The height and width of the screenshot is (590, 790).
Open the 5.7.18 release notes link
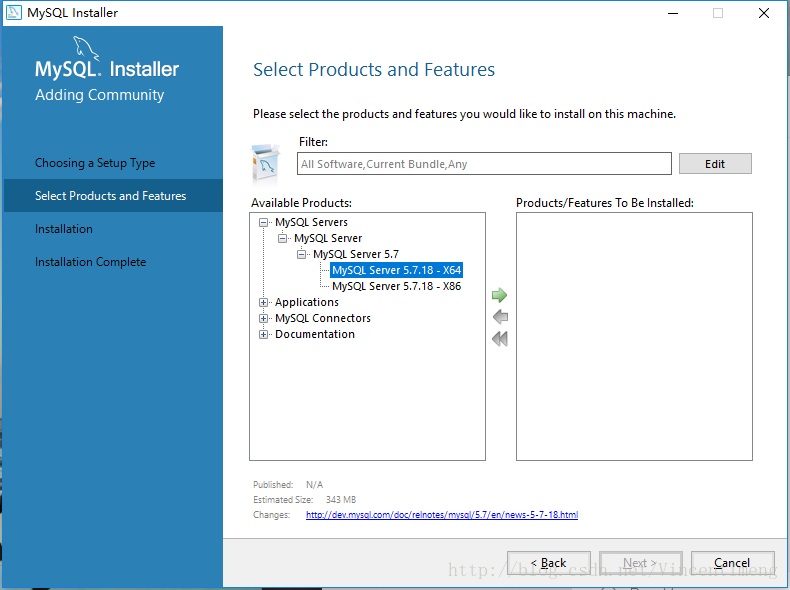tap(441, 515)
